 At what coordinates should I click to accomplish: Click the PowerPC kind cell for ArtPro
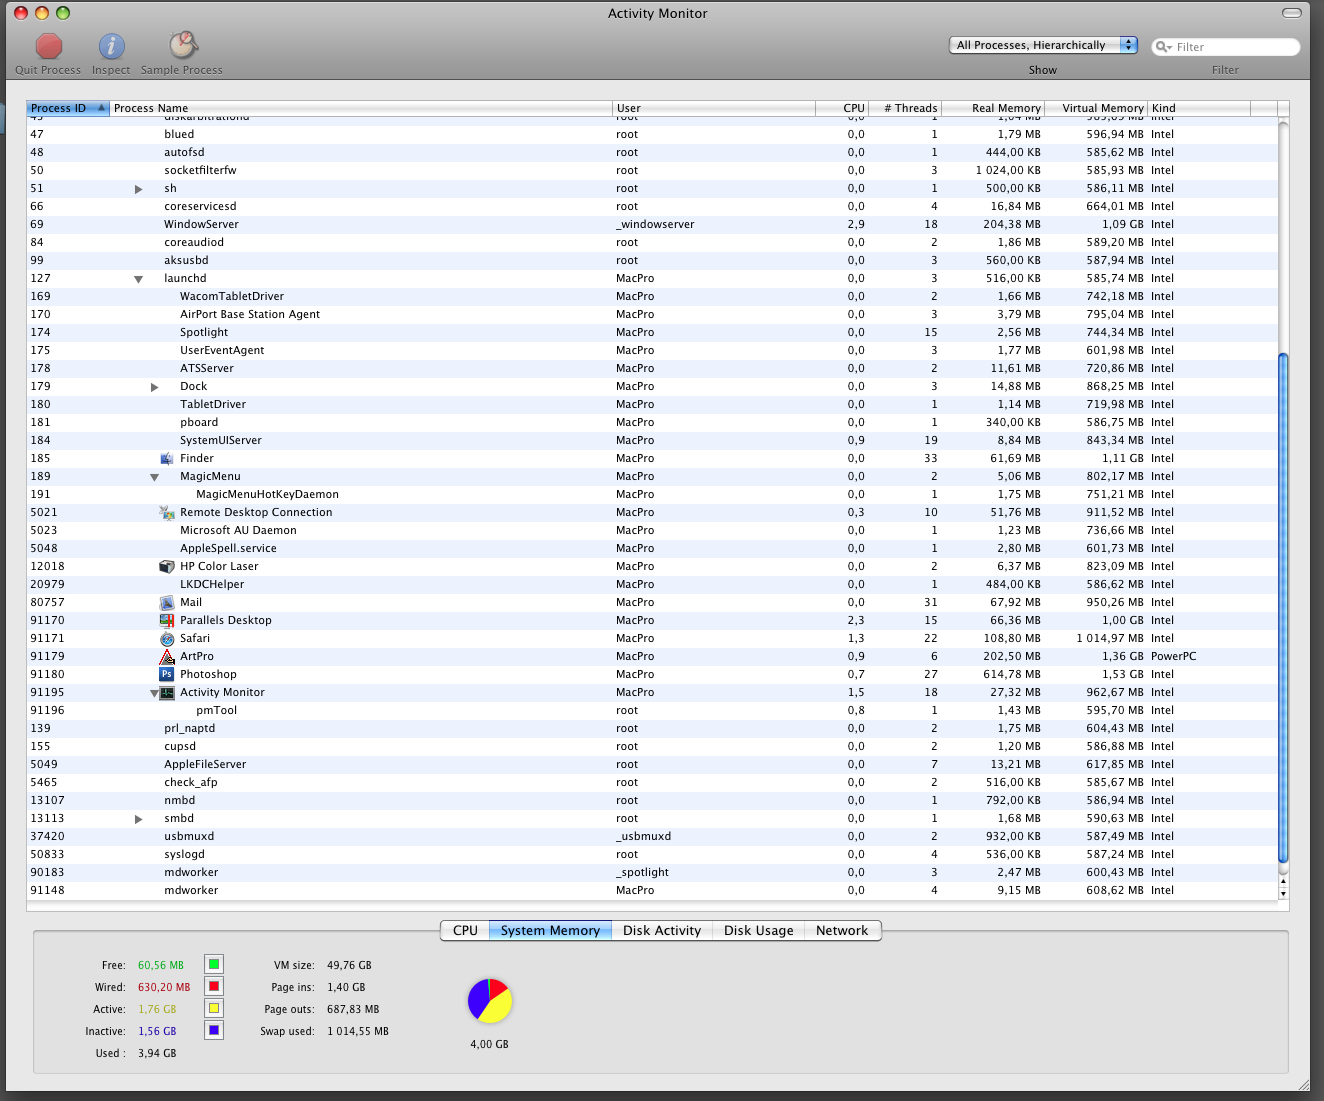click(1173, 656)
